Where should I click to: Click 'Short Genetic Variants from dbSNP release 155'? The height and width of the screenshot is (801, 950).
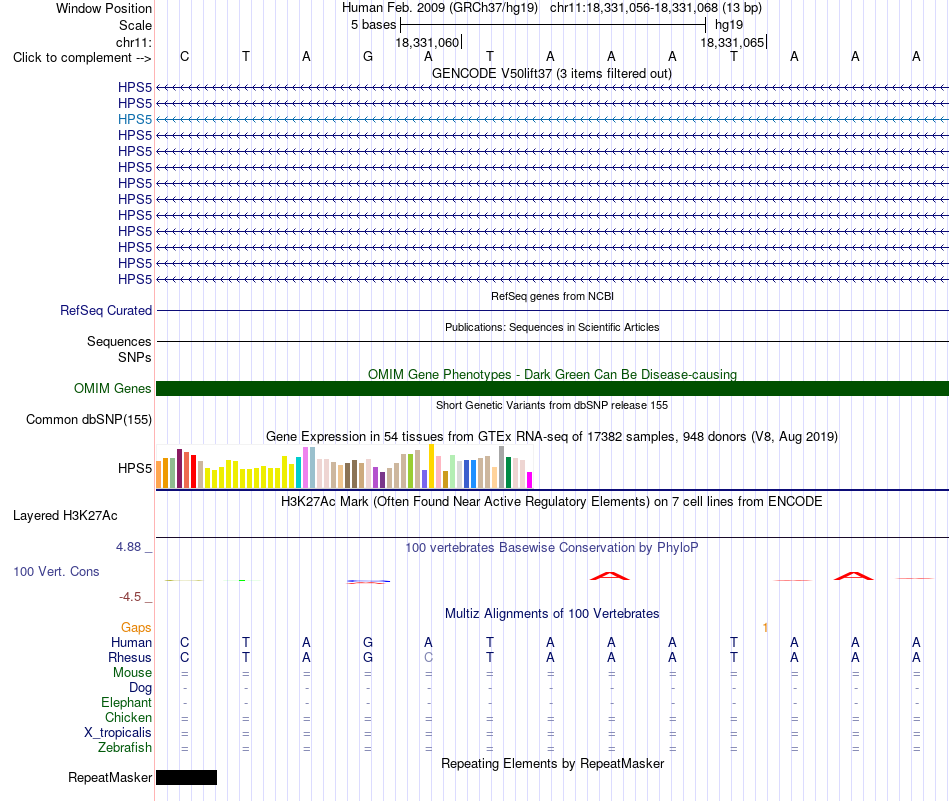(552, 405)
